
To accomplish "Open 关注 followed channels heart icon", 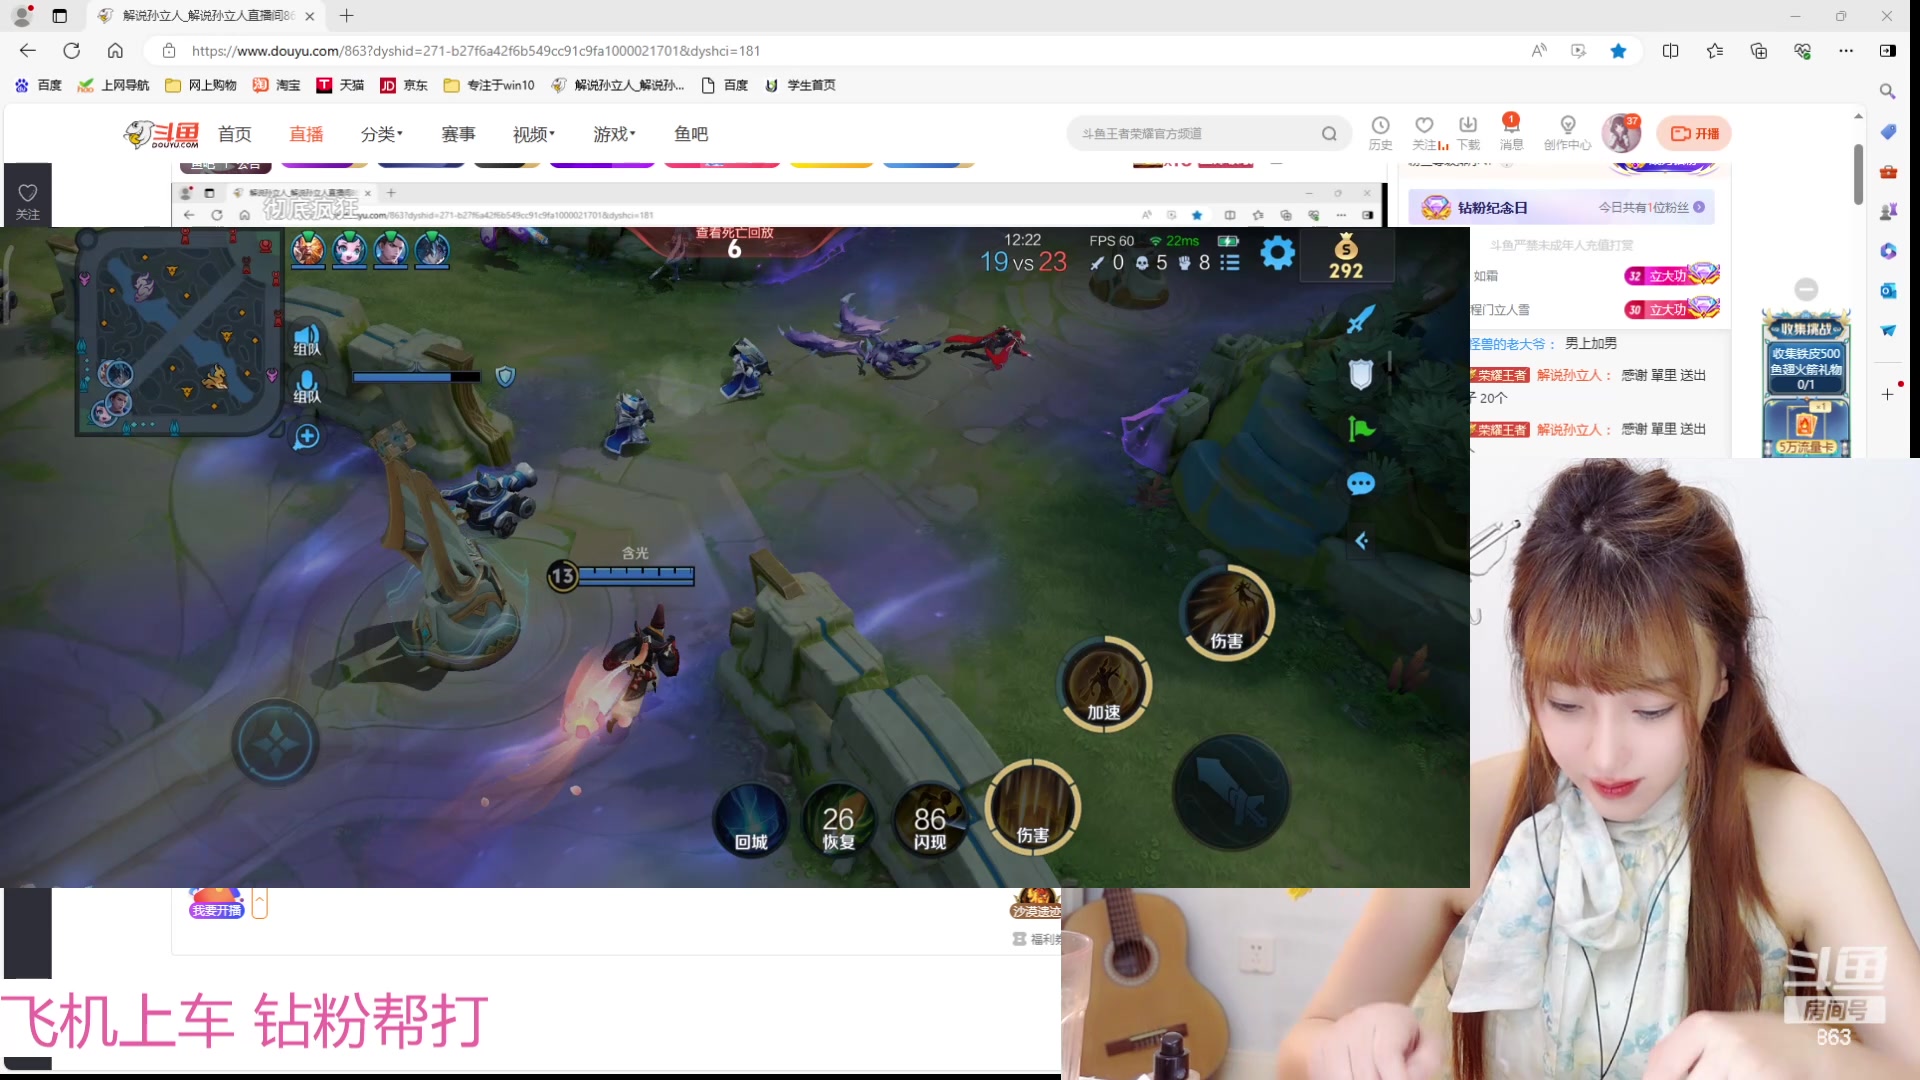I will (1426, 132).
